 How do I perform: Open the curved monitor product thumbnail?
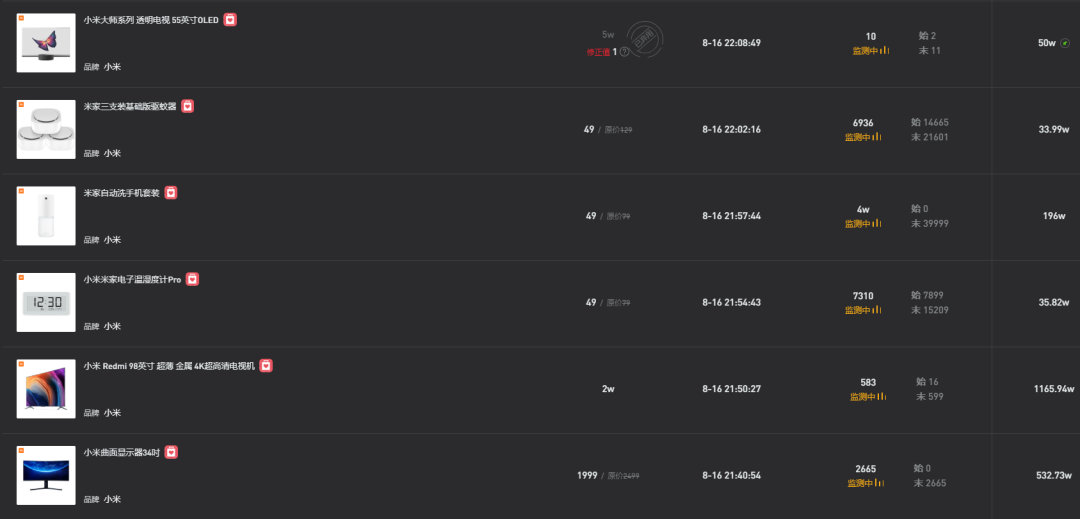(46, 475)
